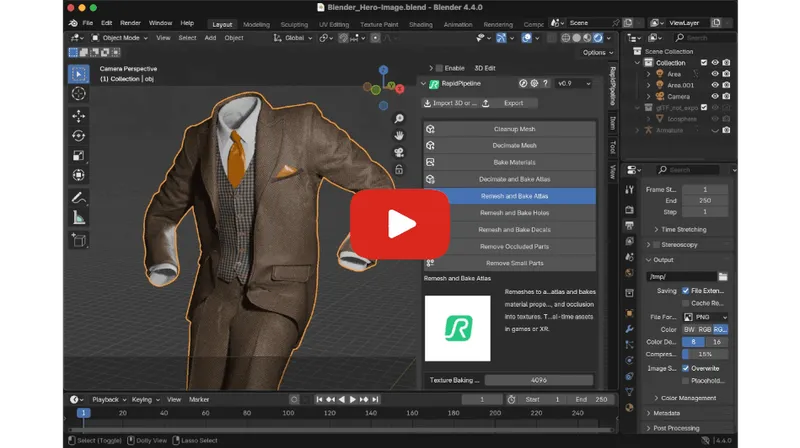Jump to timeline end frame
The height and width of the screenshot is (448, 800).
point(376,400)
